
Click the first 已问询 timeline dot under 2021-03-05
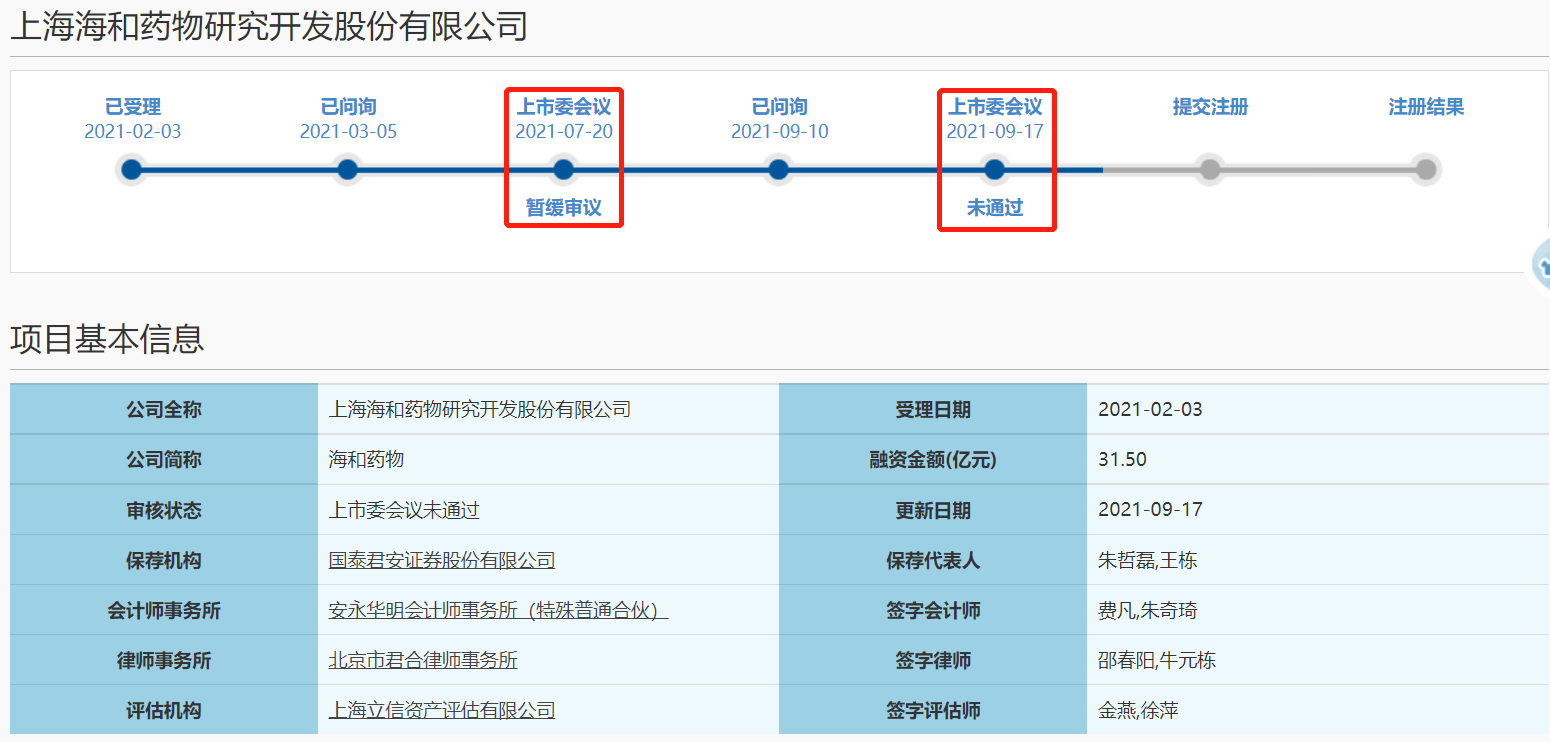pyautogui.click(x=347, y=170)
